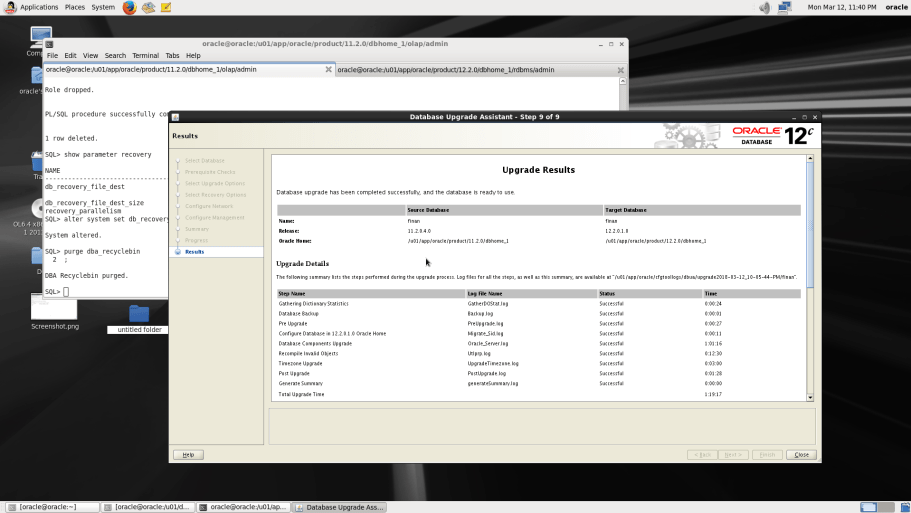Click the Summary step in sidebar

(x=196, y=229)
